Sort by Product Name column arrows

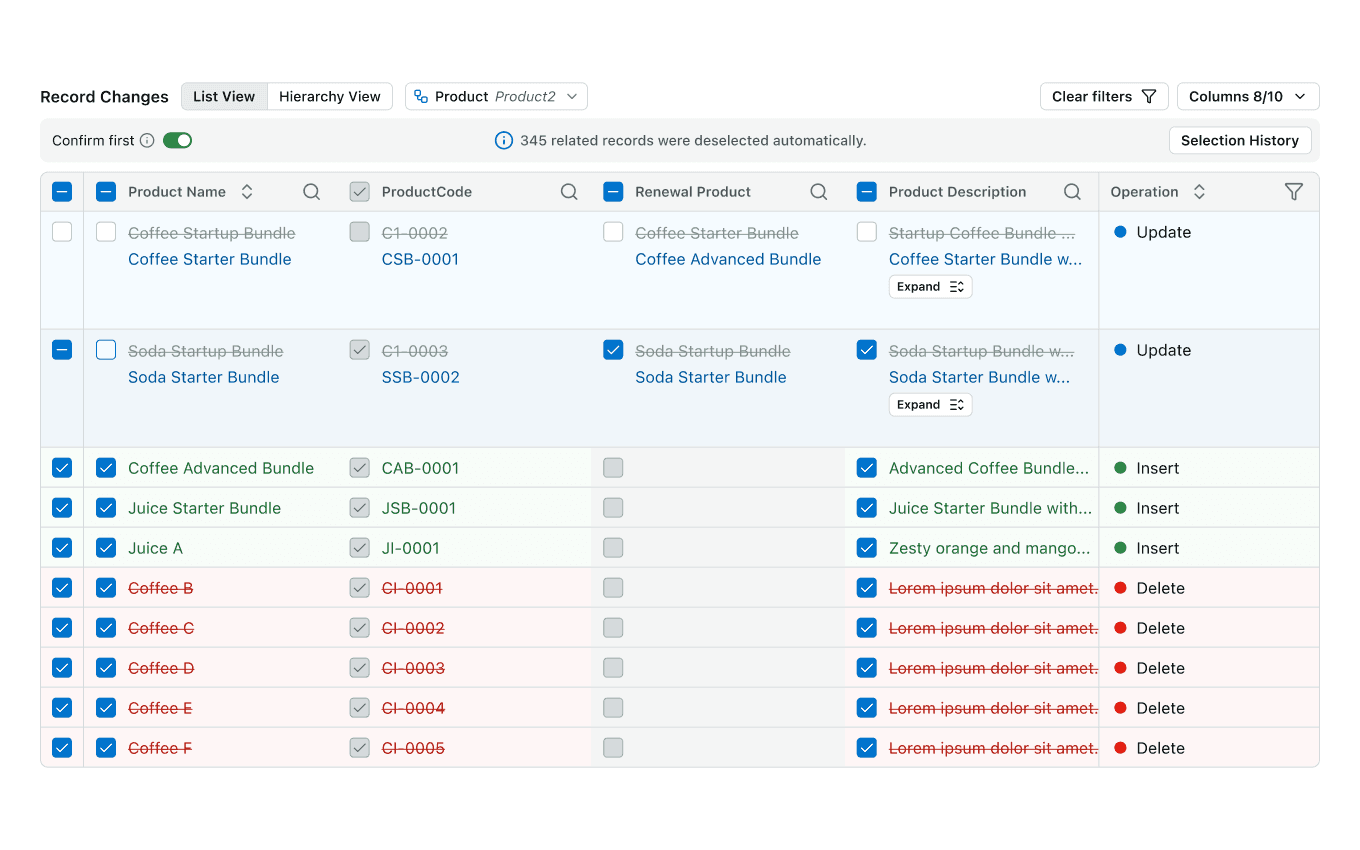pyautogui.click(x=247, y=192)
